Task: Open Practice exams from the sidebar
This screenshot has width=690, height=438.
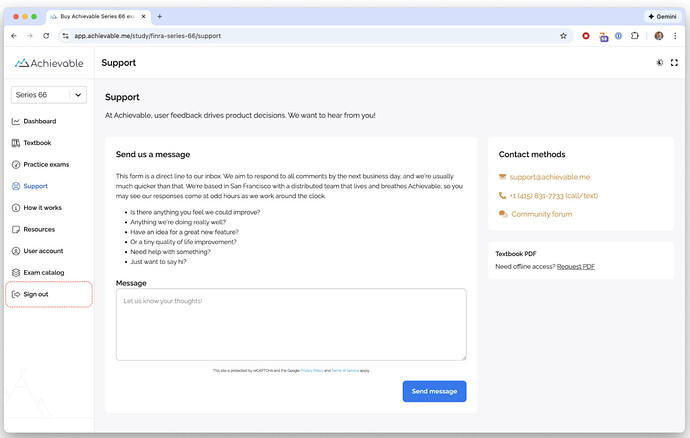Action: point(46,164)
